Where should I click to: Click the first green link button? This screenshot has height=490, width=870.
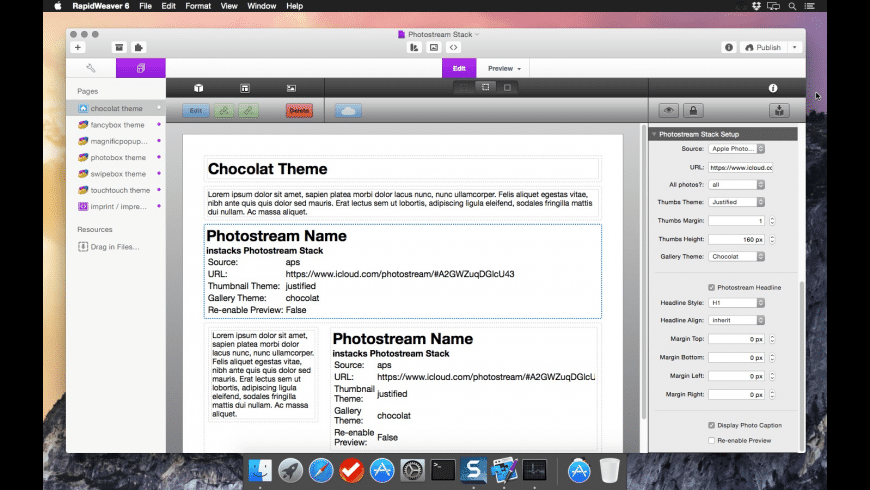point(224,111)
